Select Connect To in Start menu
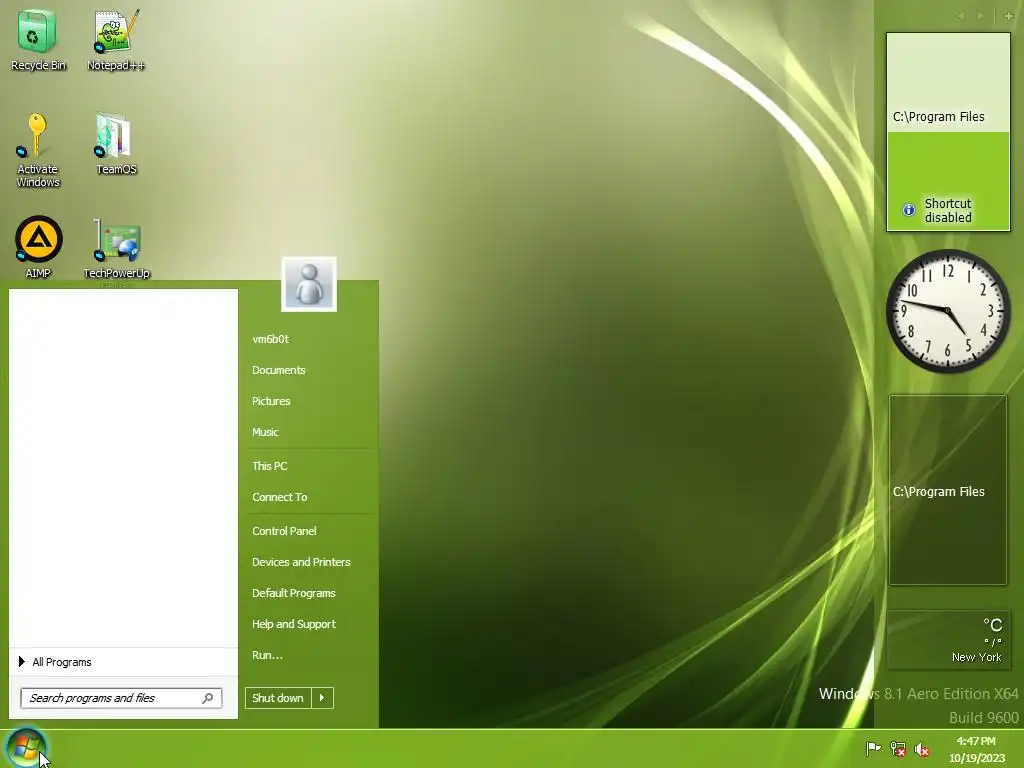The height and width of the screenshot is (768, 1024). tap(280, 497)
